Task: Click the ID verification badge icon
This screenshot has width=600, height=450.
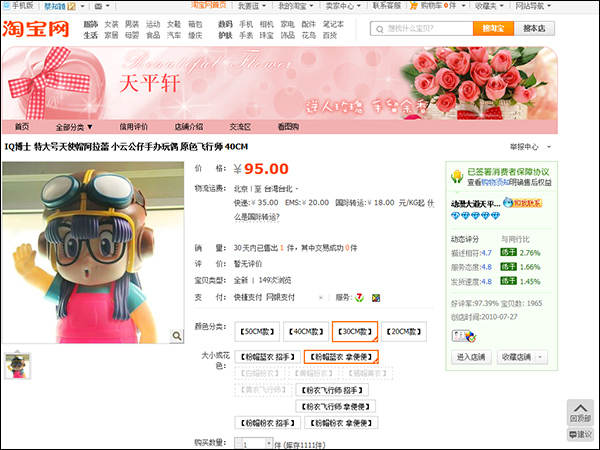Action: (464, 336)
